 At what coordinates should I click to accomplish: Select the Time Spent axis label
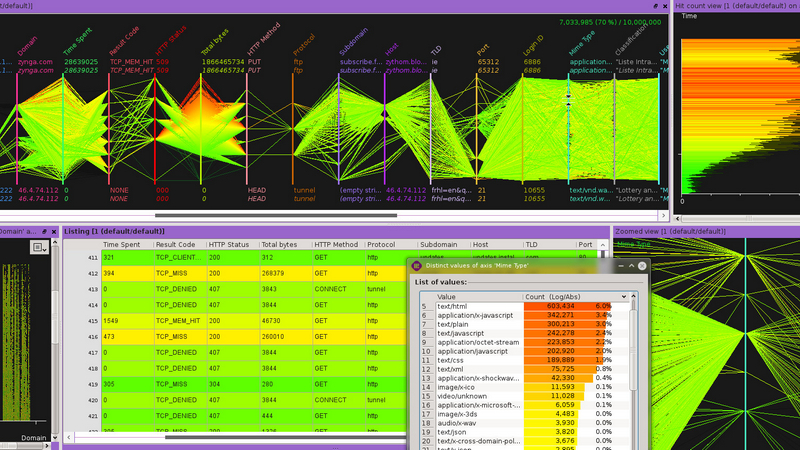tap(78, 42)
